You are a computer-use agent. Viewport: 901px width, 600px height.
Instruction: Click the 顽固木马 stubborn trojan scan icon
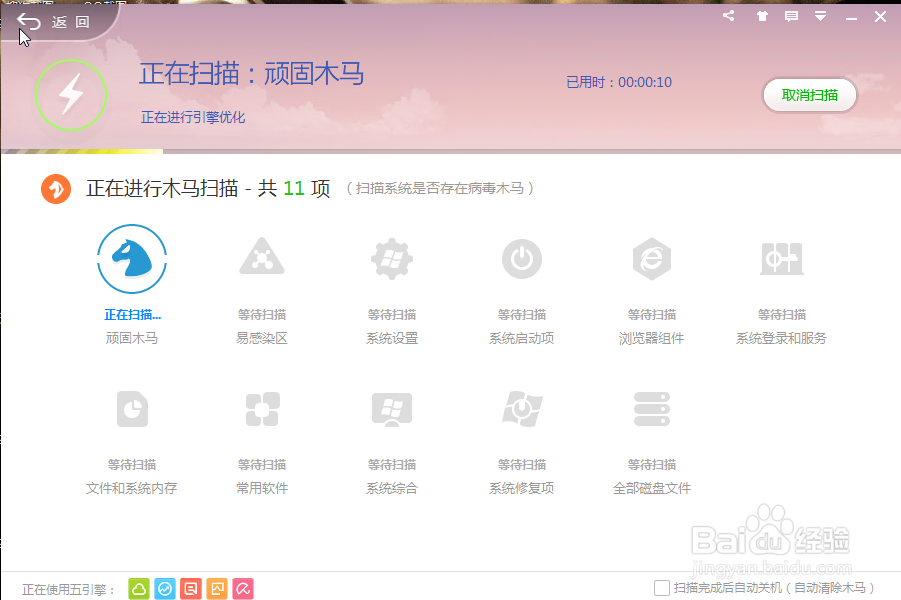pyautogui.click(x=131, y=258)
